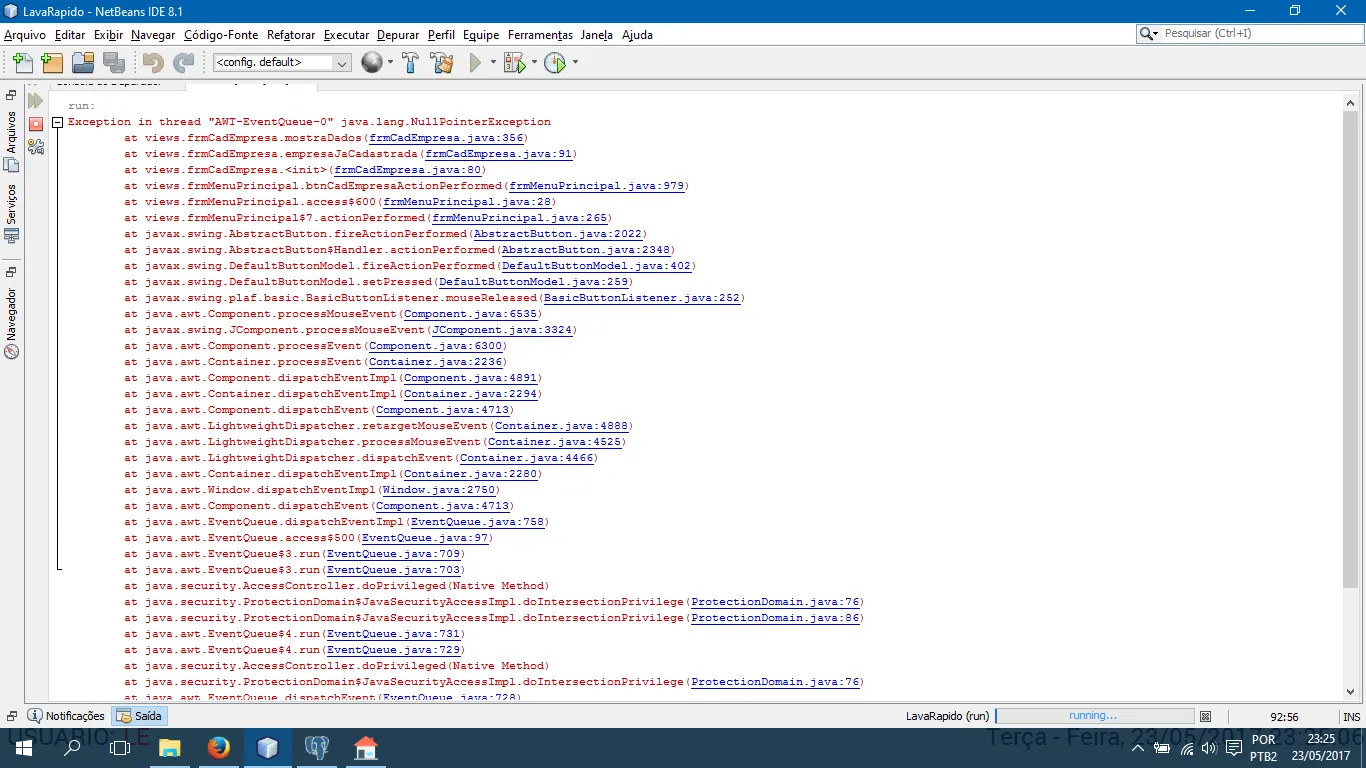Screen dimensions: 1366x768
Task: Open the Saída output tab
Action: click(139, 716)
